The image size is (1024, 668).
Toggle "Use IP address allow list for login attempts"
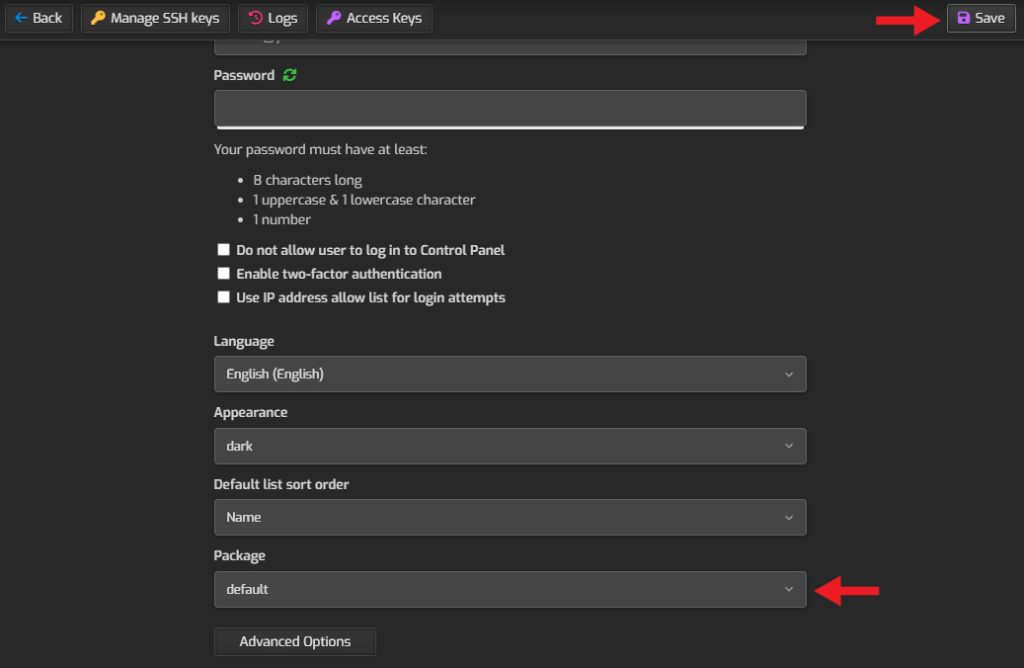click(x=223, y=297)
